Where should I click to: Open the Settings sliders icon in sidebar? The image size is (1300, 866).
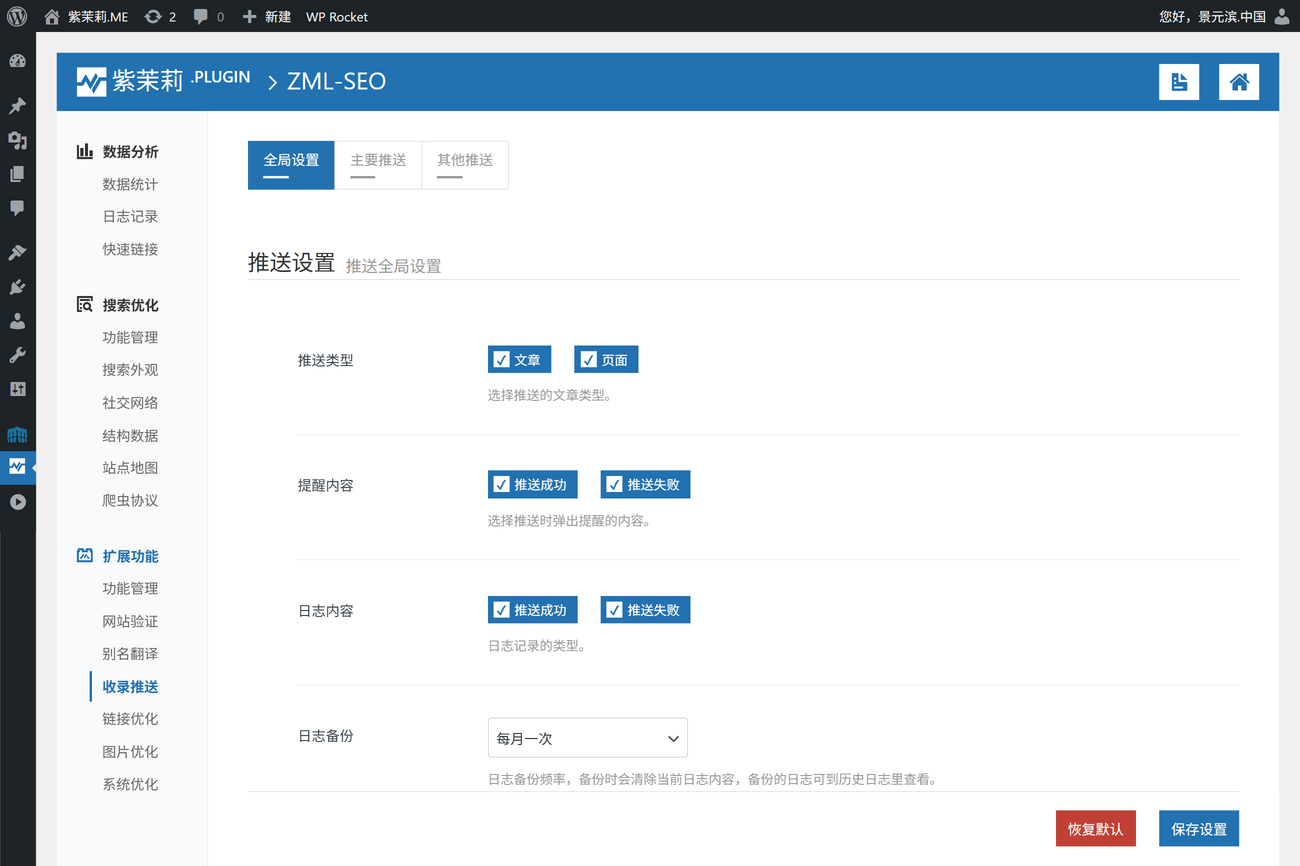(17, 389)
